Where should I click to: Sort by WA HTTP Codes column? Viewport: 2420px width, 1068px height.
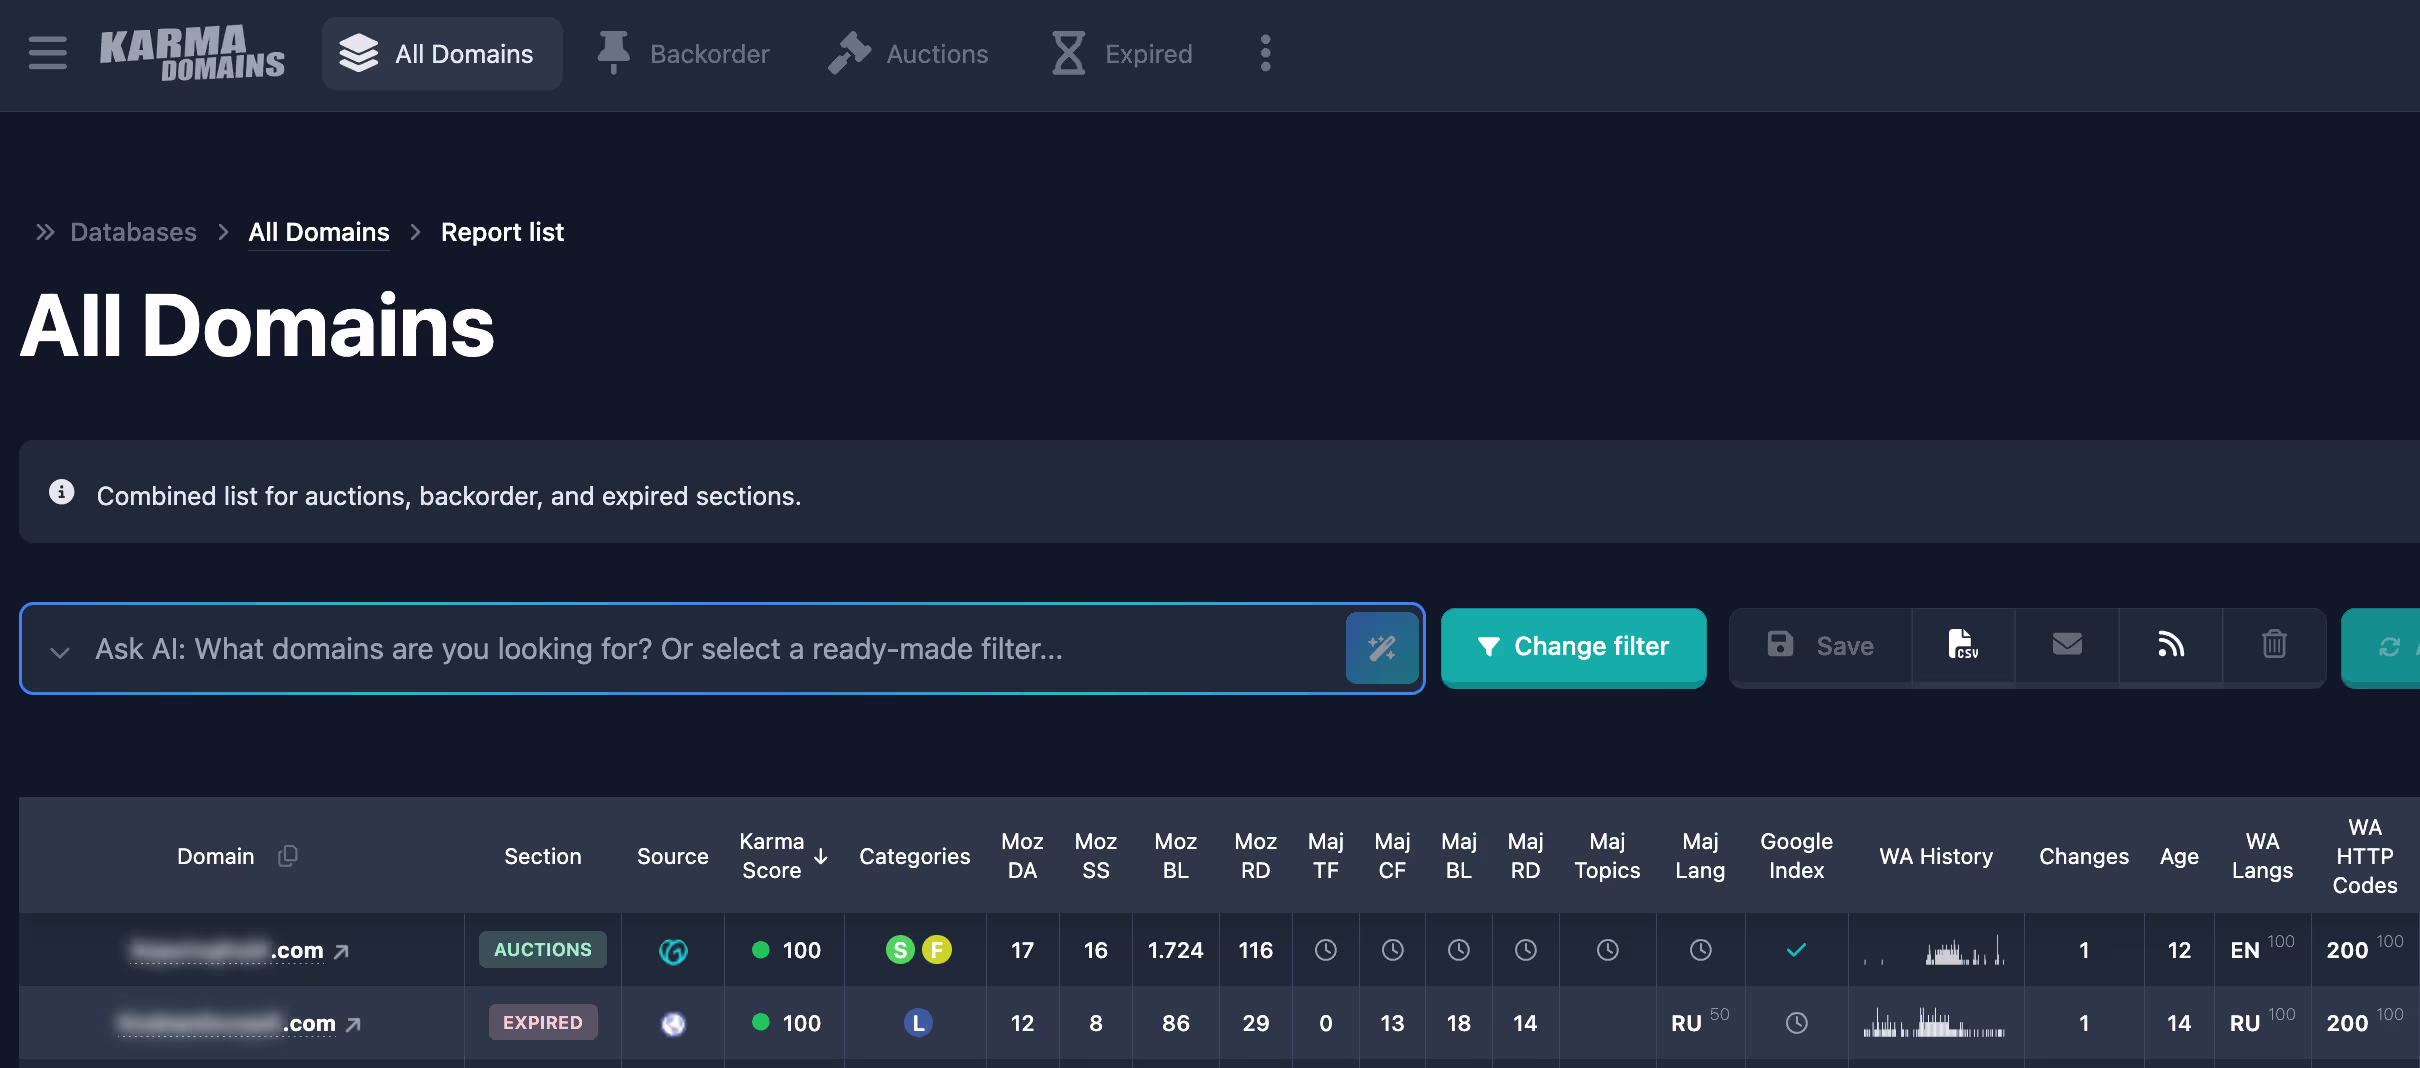(2365, 856)
